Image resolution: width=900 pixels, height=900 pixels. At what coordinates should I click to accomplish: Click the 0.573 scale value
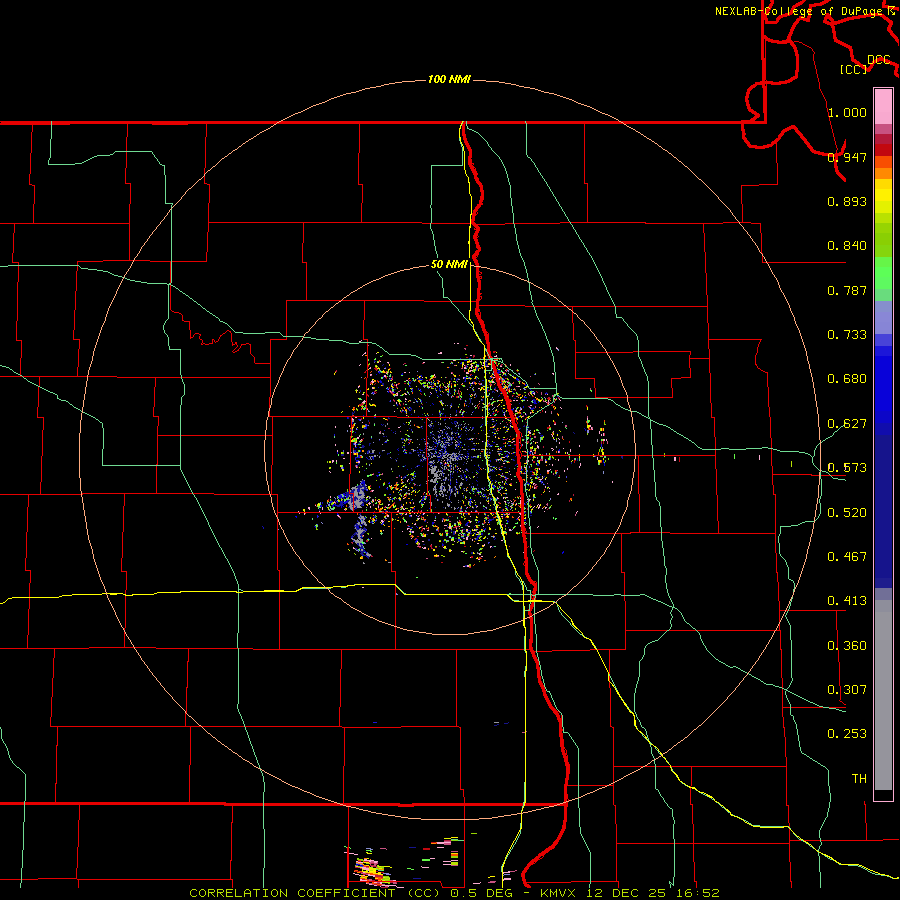[847, 467]
